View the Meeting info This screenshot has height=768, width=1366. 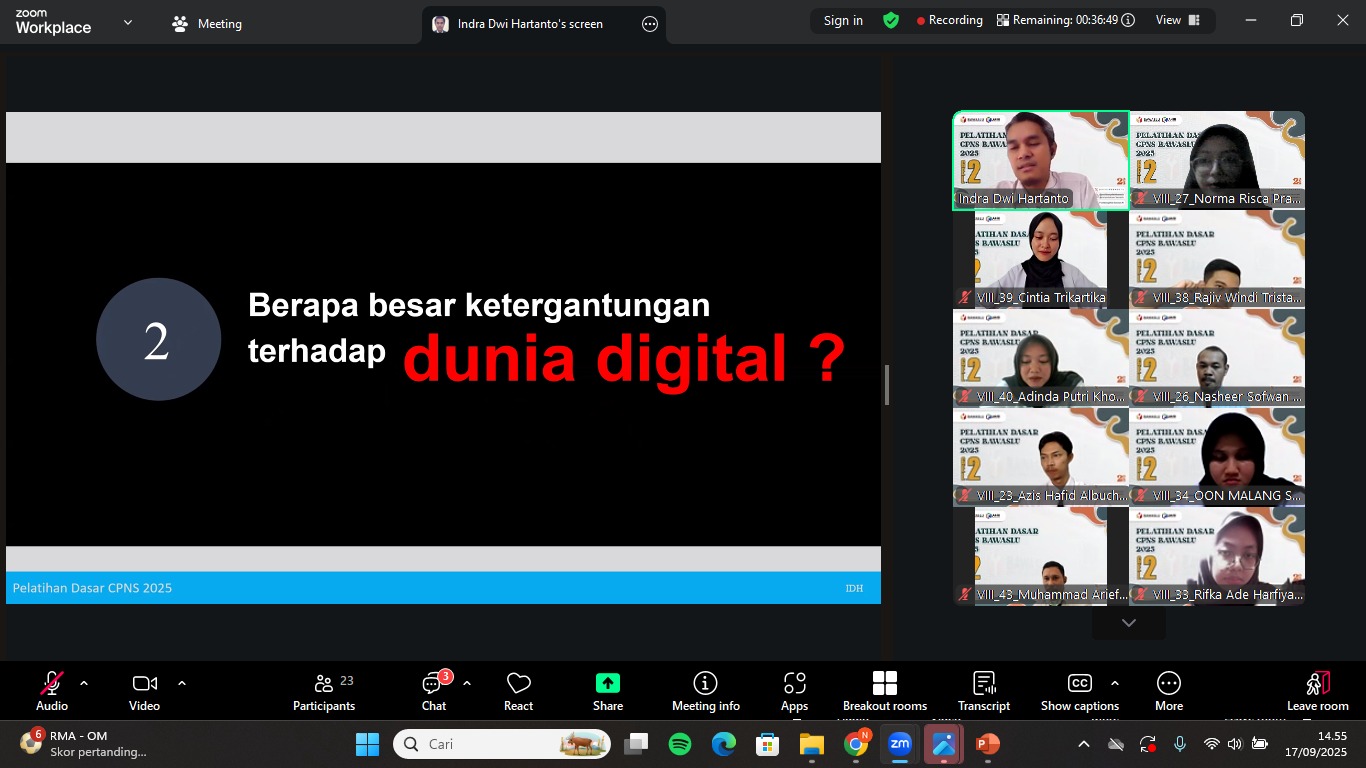[x=705, y=690]
